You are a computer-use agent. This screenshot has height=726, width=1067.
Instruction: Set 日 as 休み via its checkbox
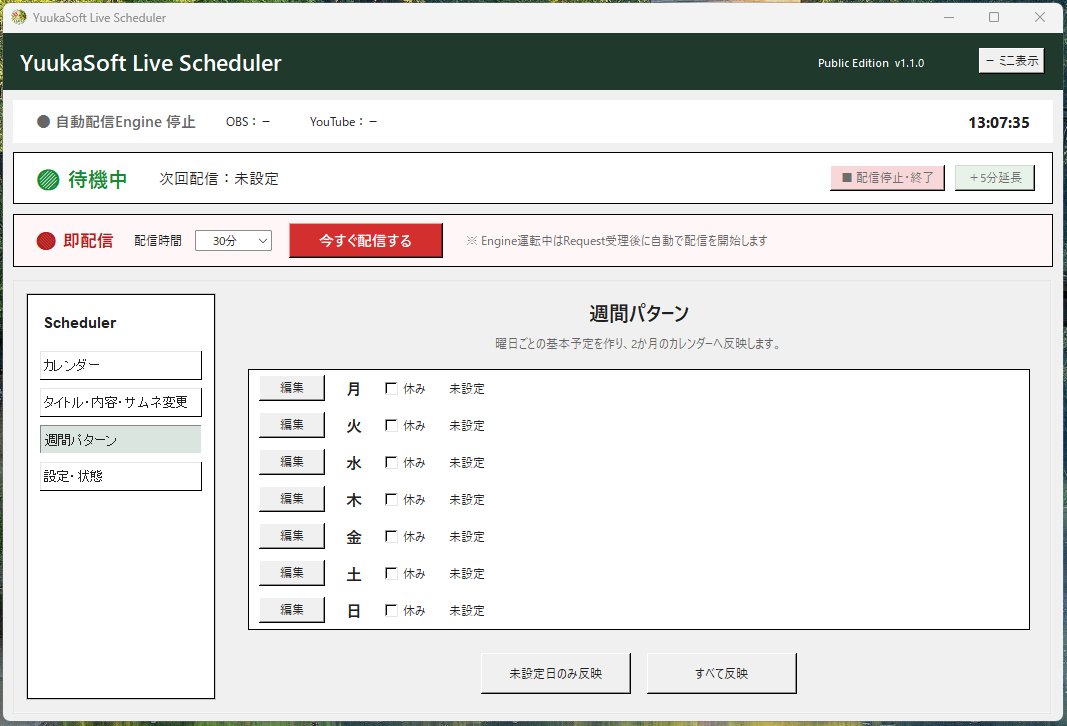coord(391,610)
